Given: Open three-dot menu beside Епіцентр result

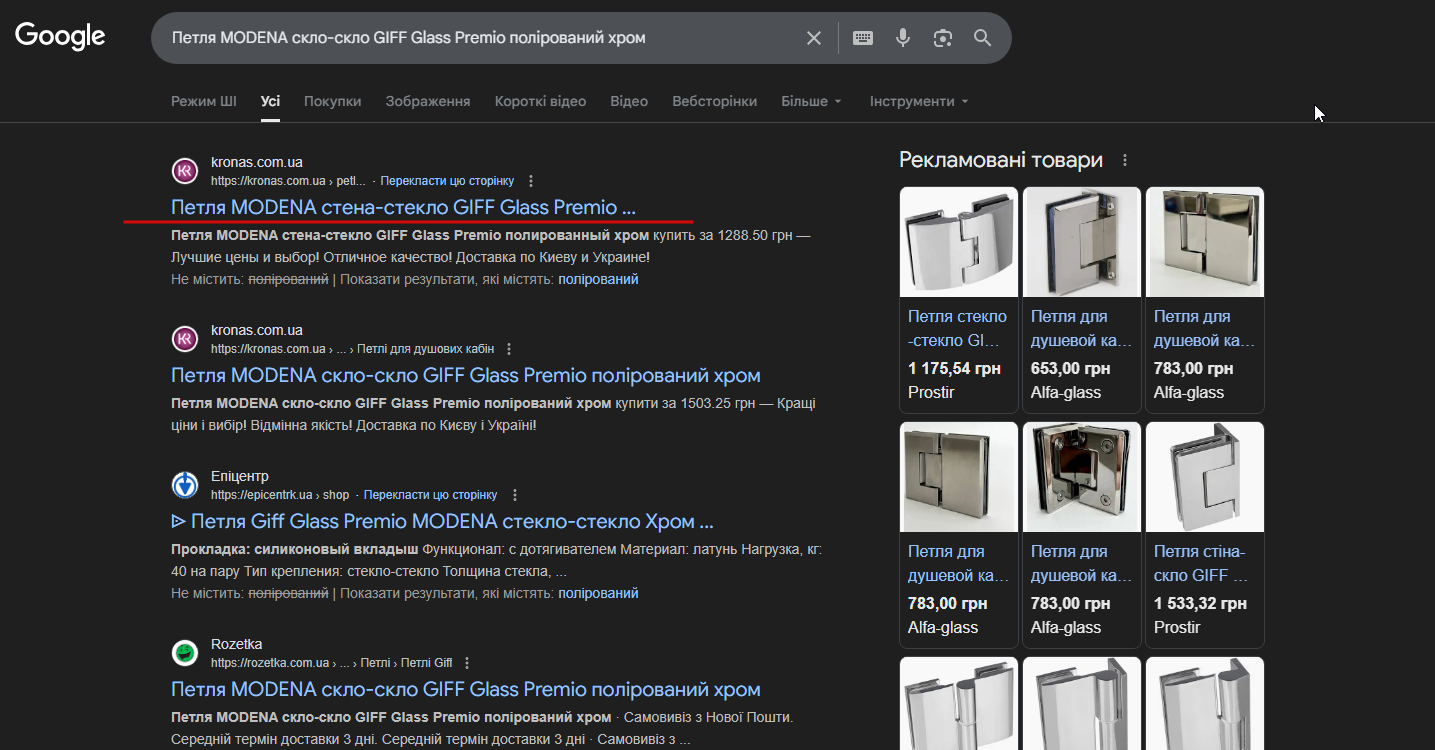Looking at the screenshot, I should (515, 495).
